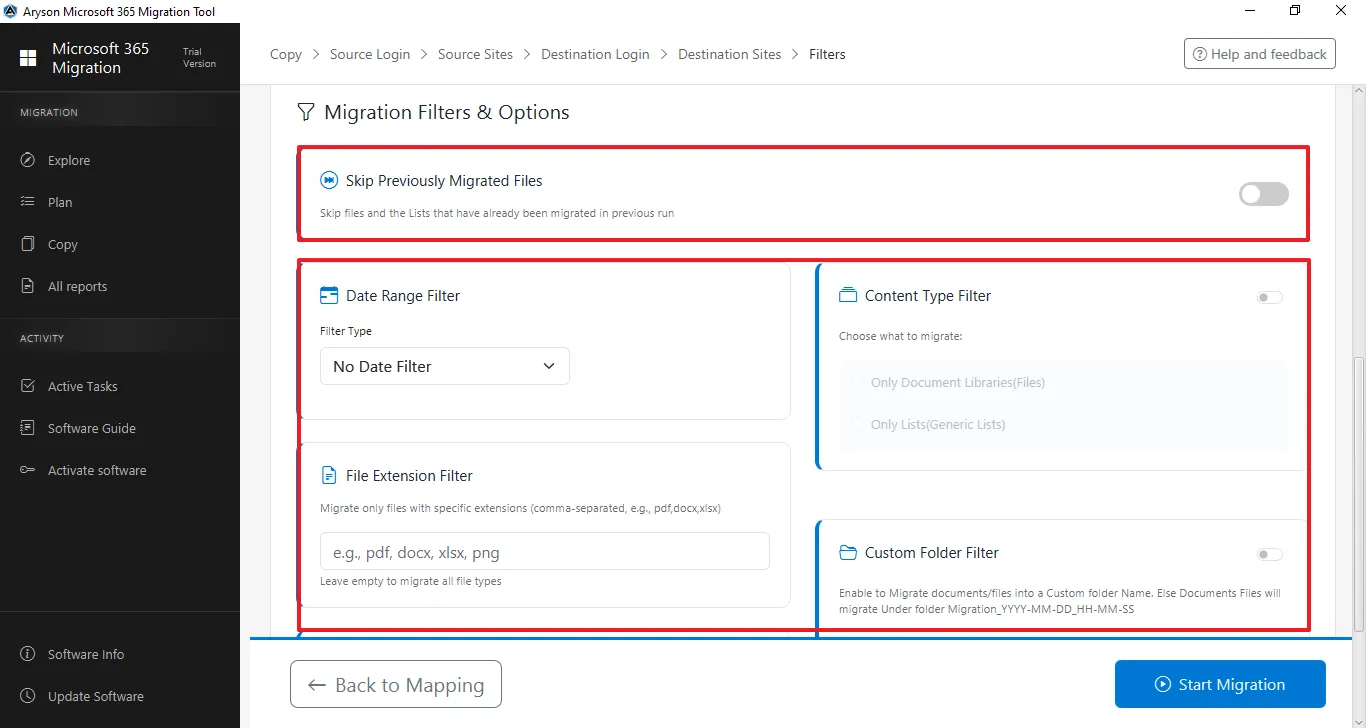Viewport: 1366px width, 728px height.
Task: Click the file extension filter text field
Action: click(x=544, y=551)
